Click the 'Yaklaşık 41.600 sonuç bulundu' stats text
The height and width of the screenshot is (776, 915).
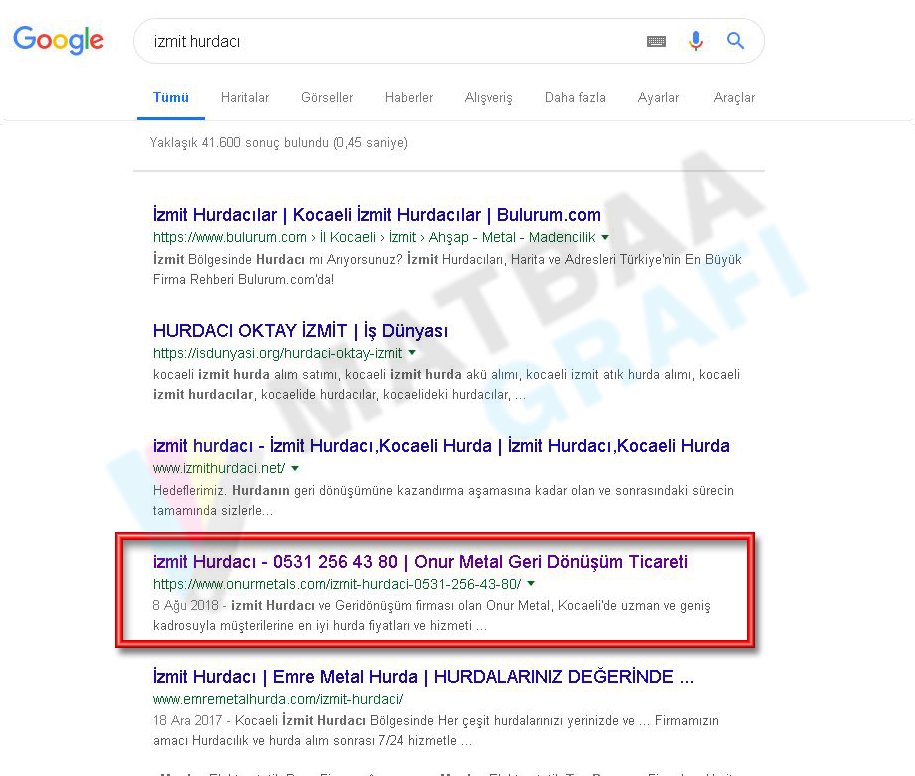[x=278, y=142]
